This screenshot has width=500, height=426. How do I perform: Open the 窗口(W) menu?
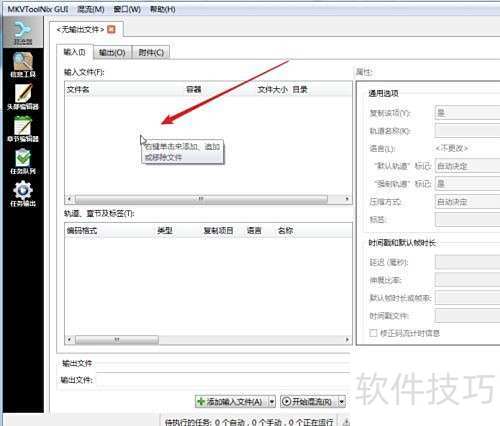click(127, 9)
